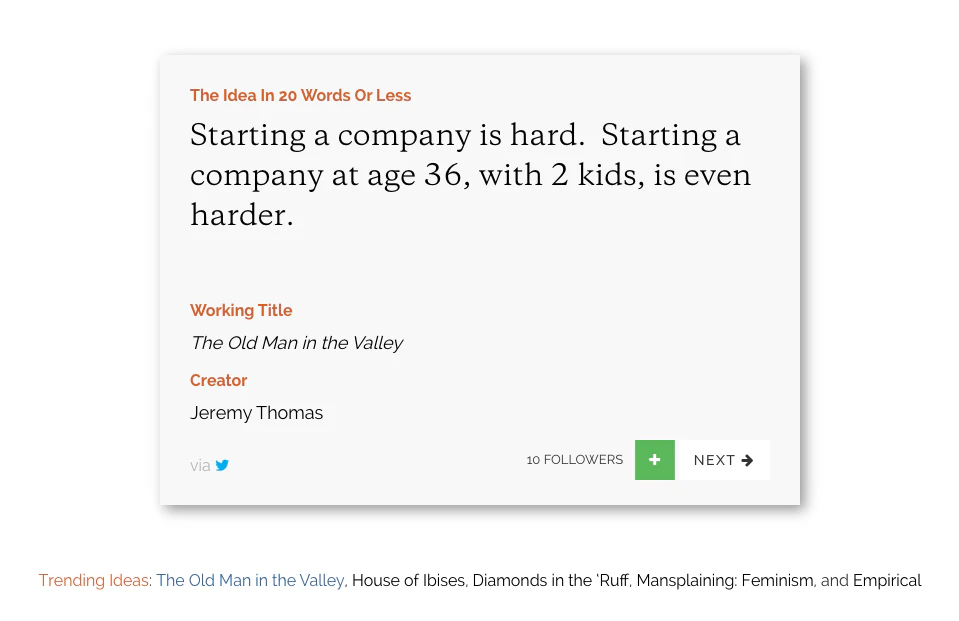Click the italic working title text
This screenshot has height=621, width=959.
296,343
